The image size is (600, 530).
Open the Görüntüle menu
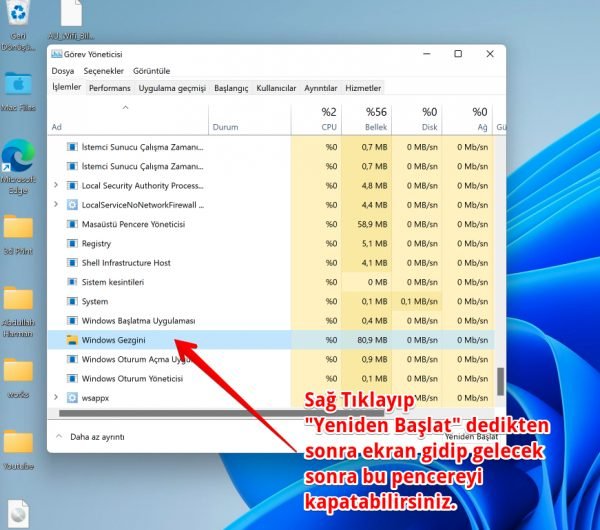[x=152, y=71]
